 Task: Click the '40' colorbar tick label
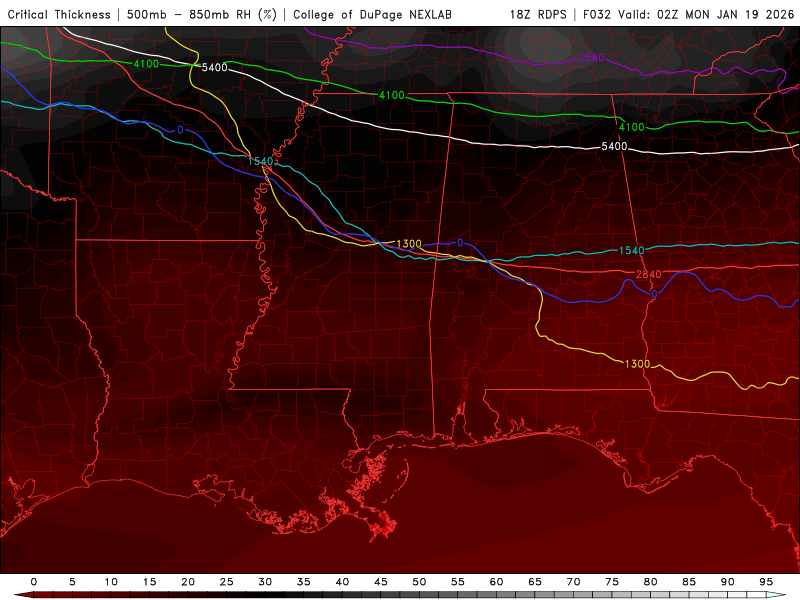[342, 582]
